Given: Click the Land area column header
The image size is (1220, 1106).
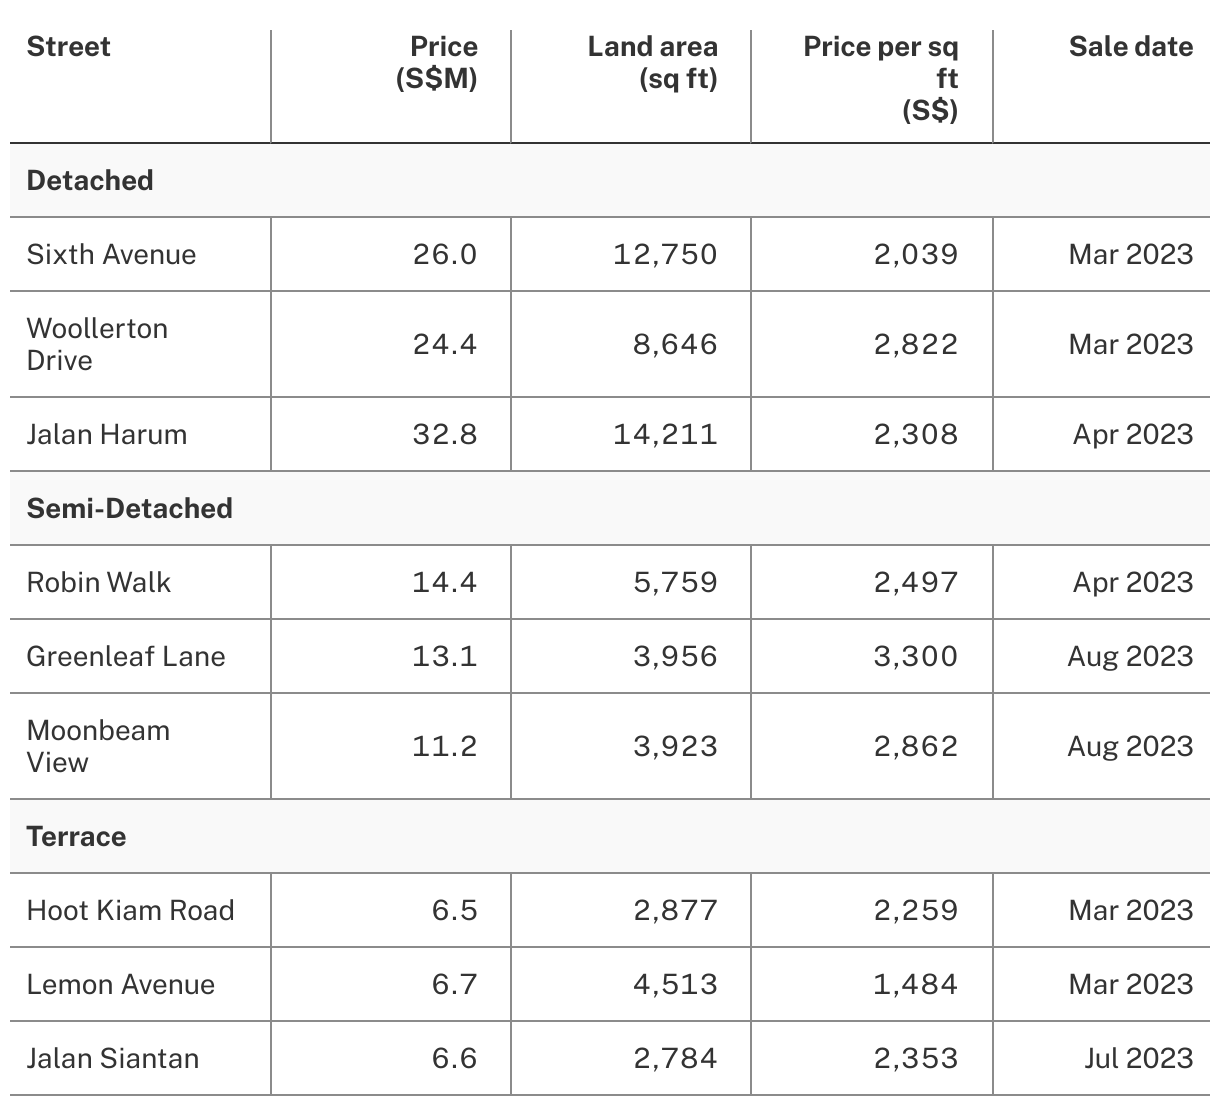Looking at the screenshot, I should tap(652, 62).
